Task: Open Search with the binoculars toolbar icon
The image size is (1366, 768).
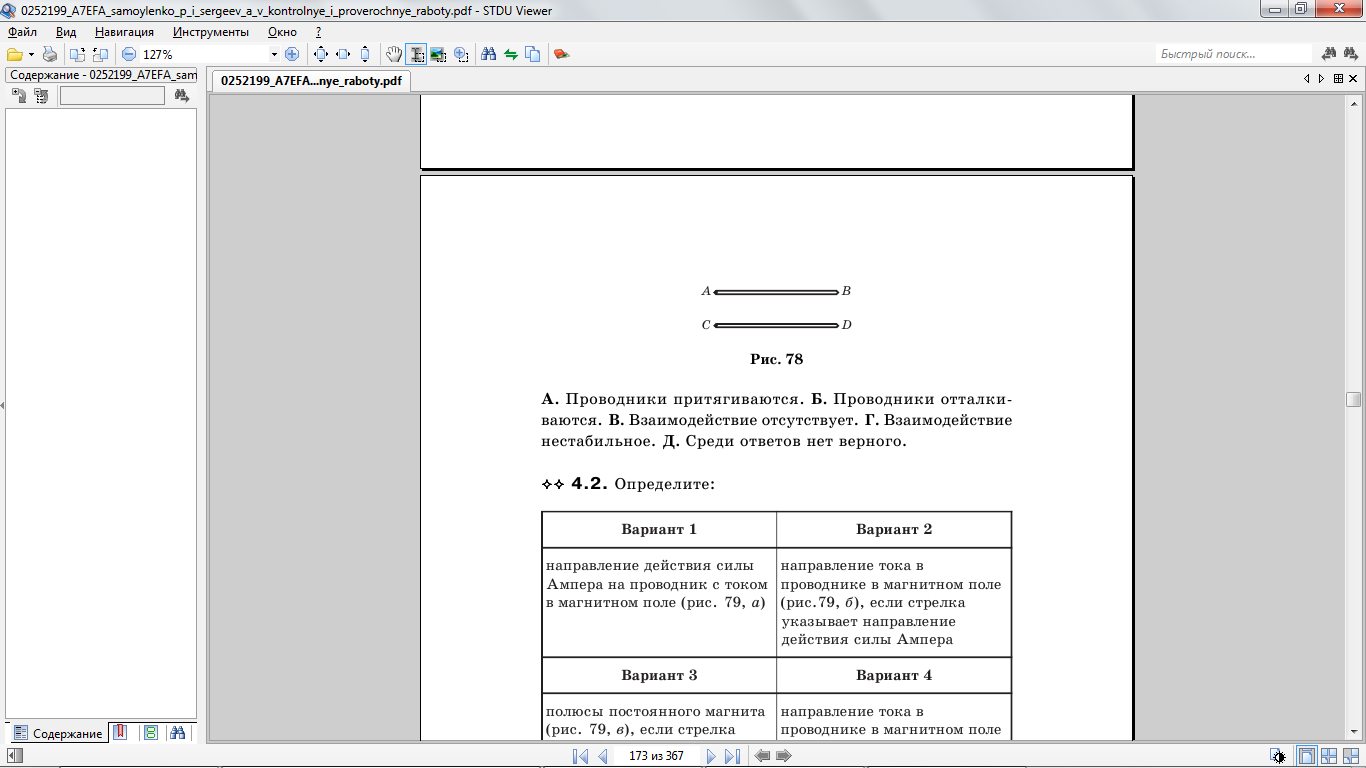Action: point(489,54)
